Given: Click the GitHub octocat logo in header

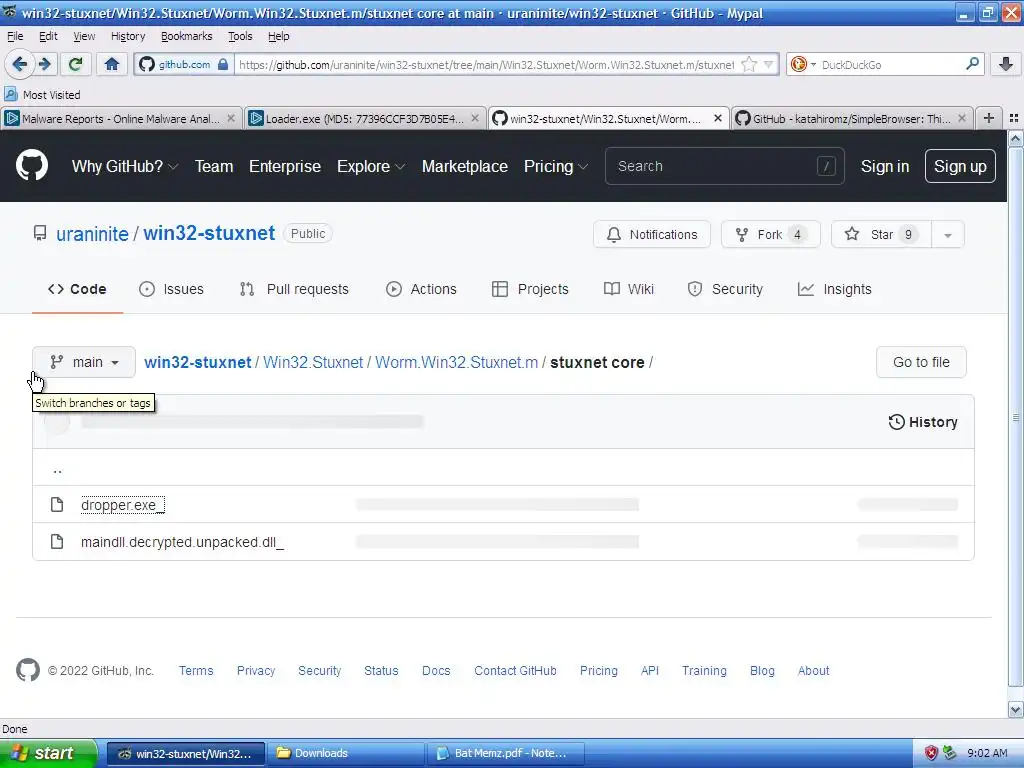Looking at the screenshot, I should 32,166.
